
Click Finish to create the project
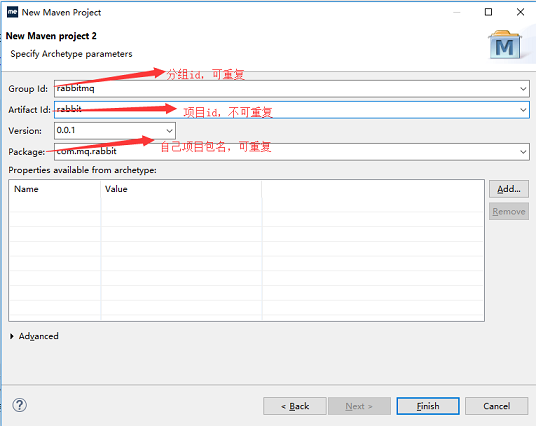pos(428,406)
